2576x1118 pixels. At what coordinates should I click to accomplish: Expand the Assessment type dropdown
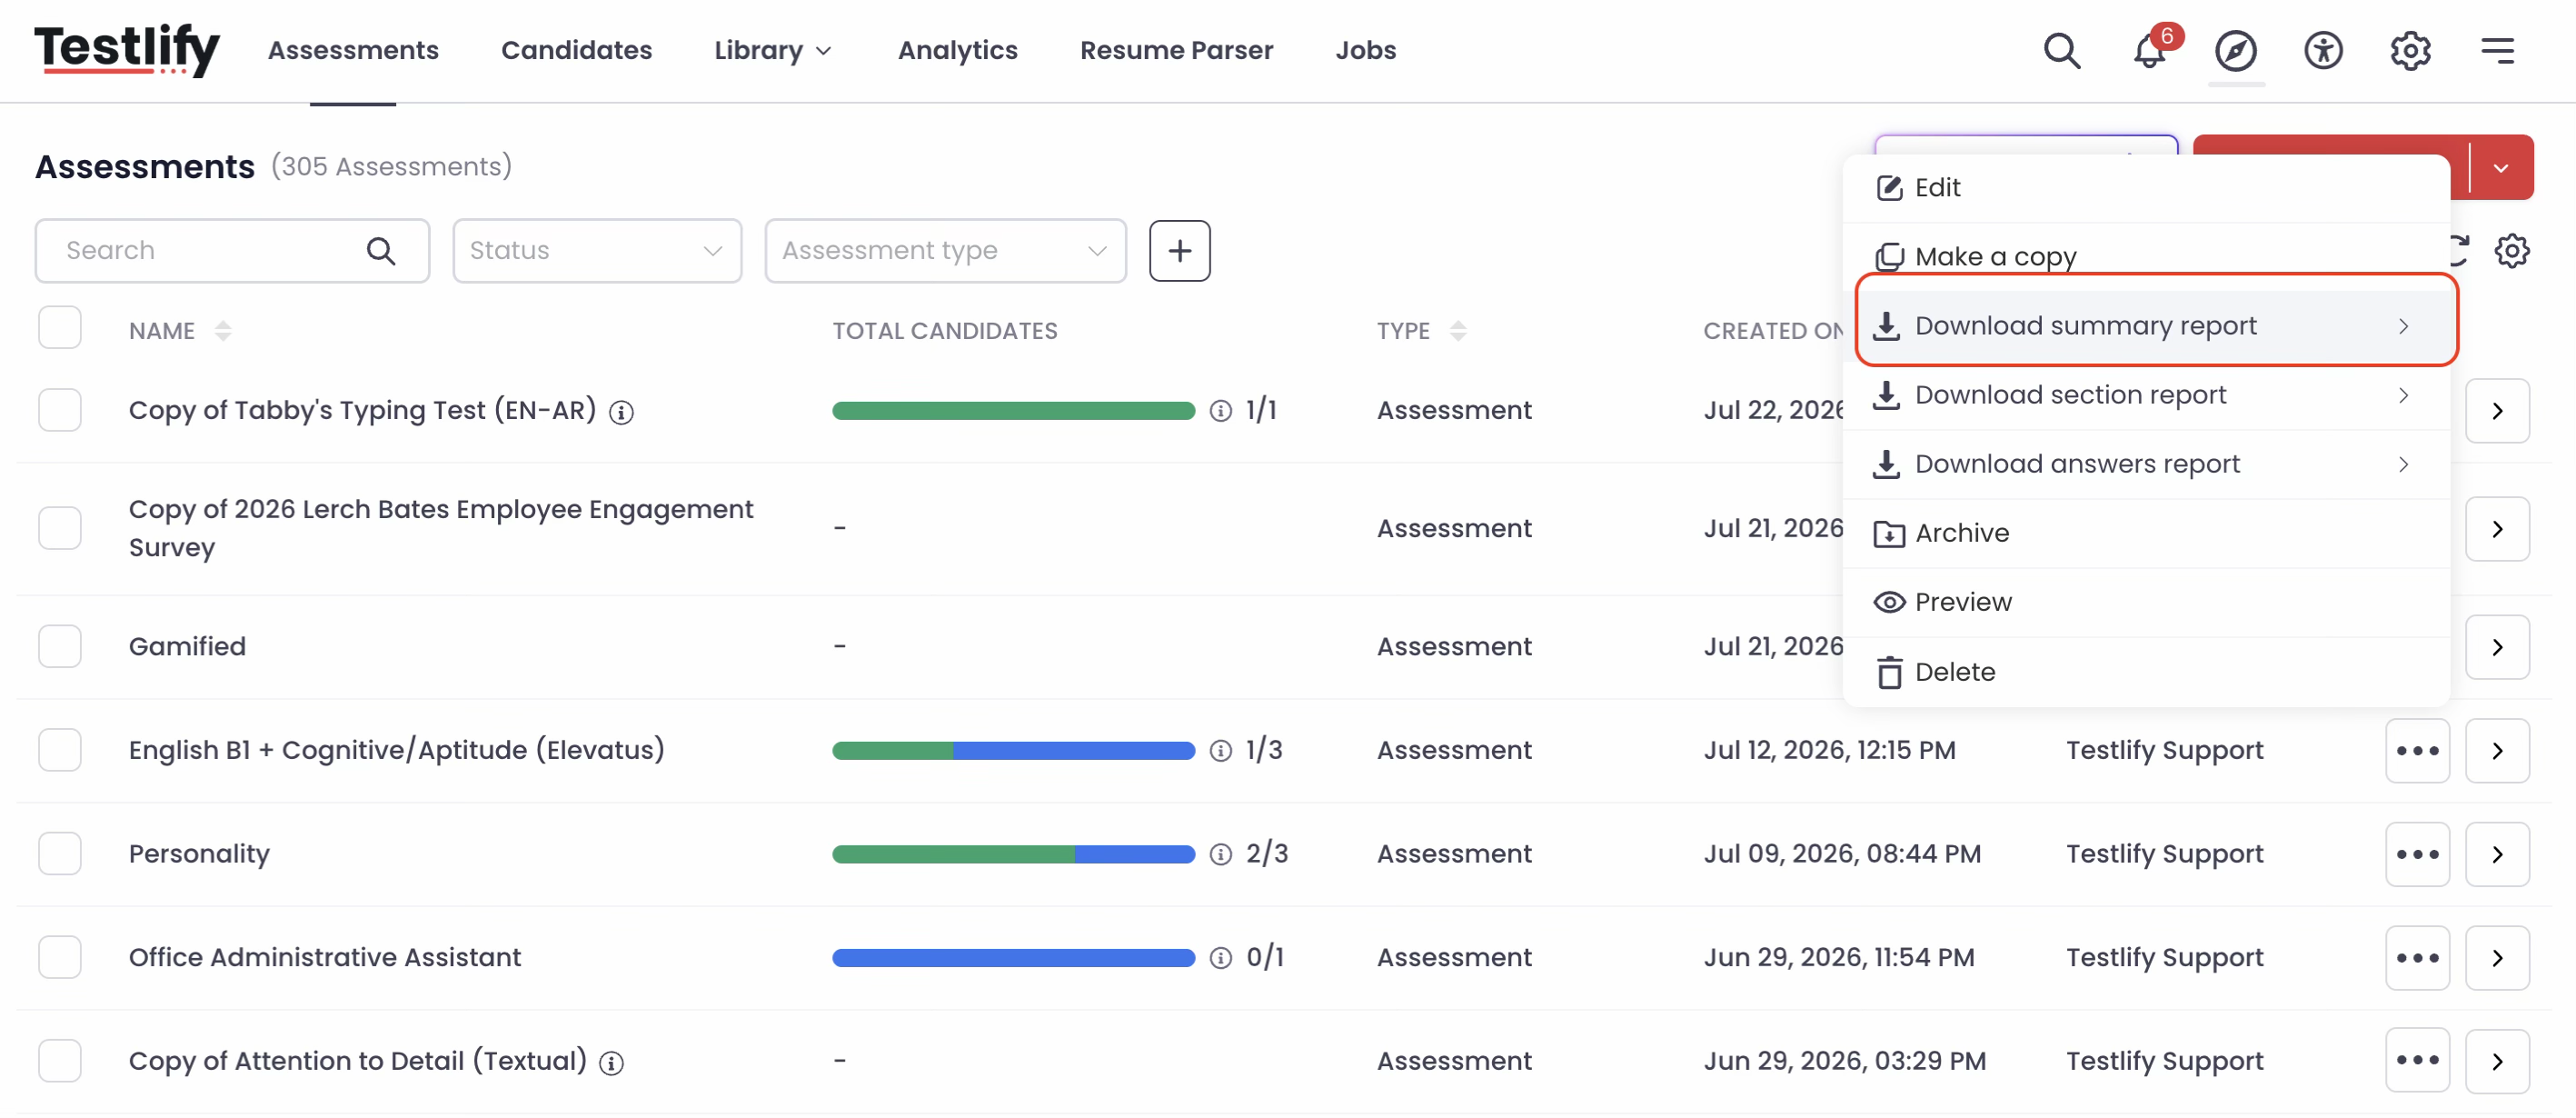click(945, 250)
